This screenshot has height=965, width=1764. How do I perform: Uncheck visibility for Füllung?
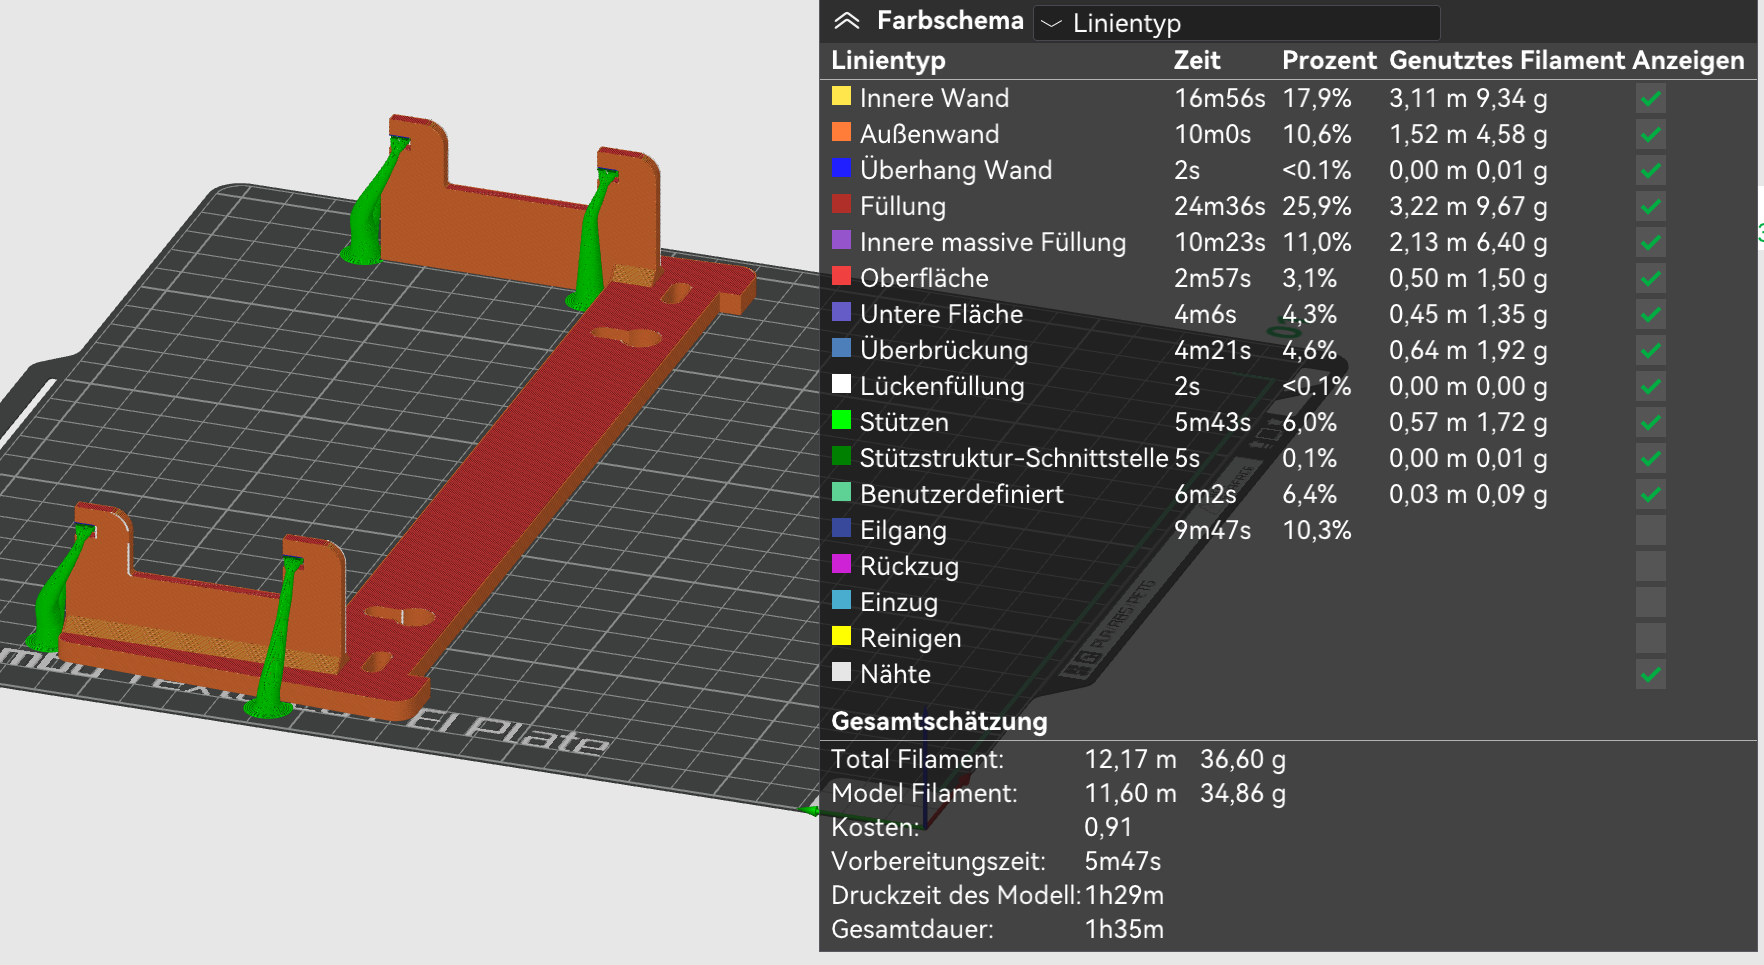click(x=1650, y=206)
